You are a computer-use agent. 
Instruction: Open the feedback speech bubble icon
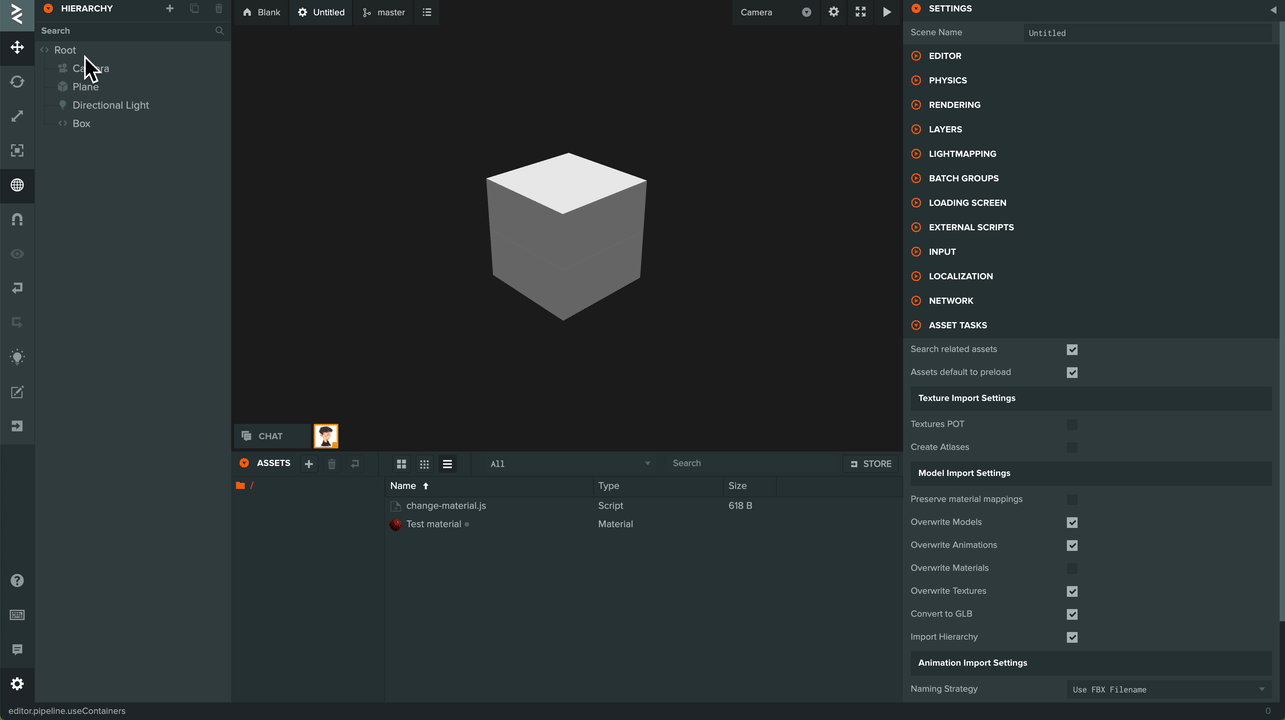click(17, 650)
